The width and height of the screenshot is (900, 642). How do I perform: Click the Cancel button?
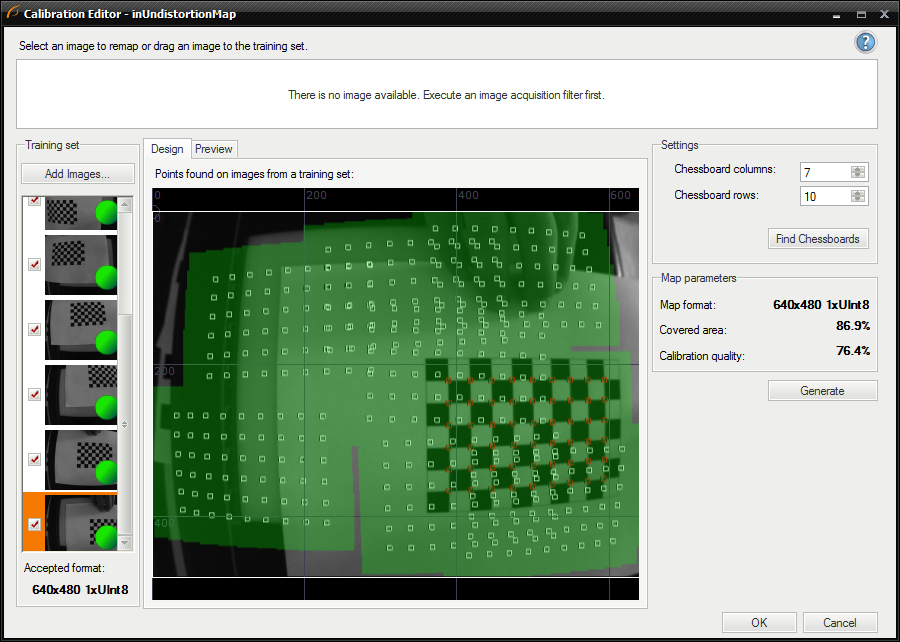(840, 622)
